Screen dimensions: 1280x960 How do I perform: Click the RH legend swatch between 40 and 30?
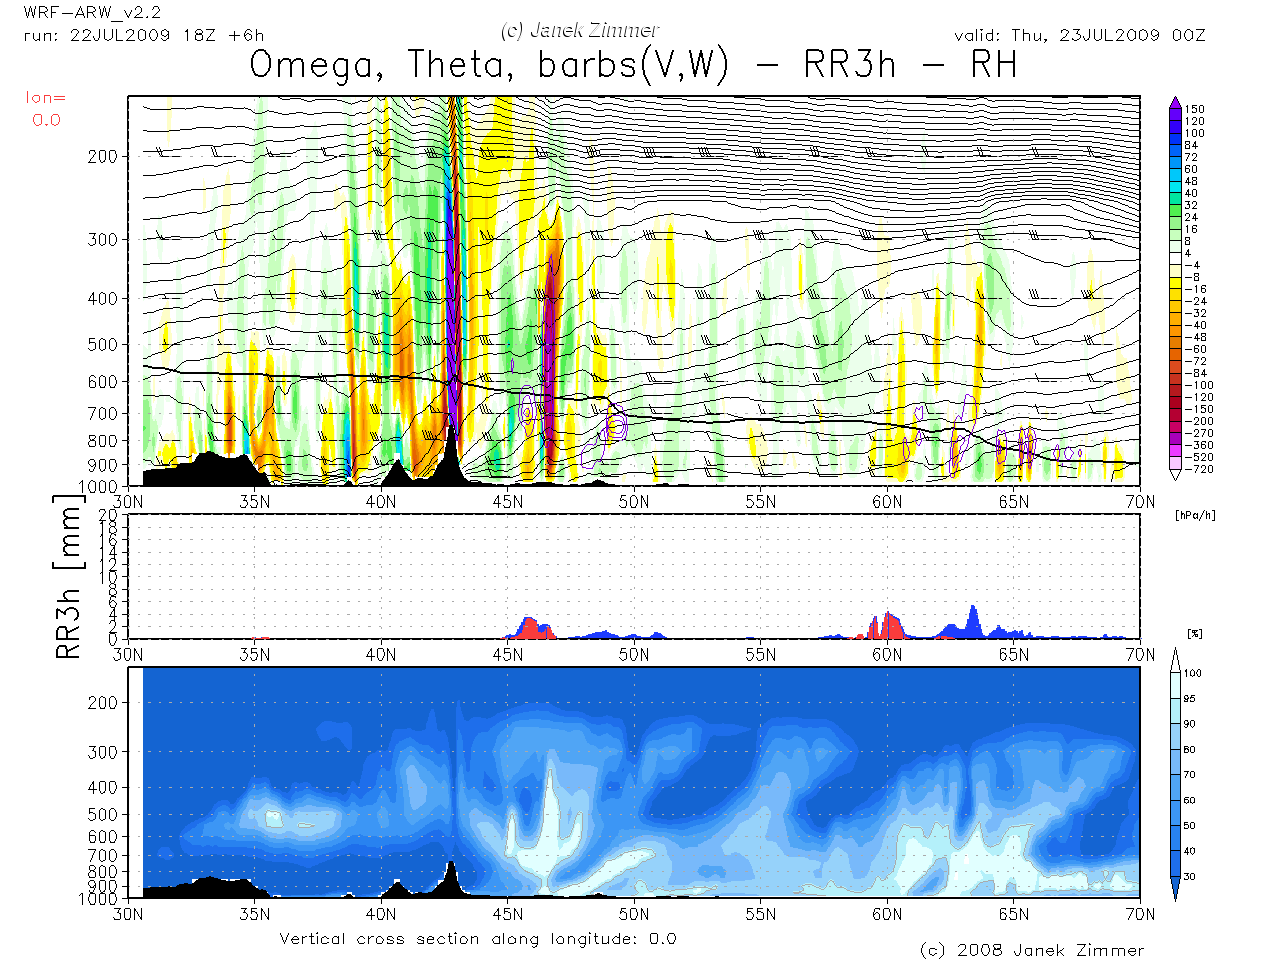pyautogui.click(x=1175, y=864)
